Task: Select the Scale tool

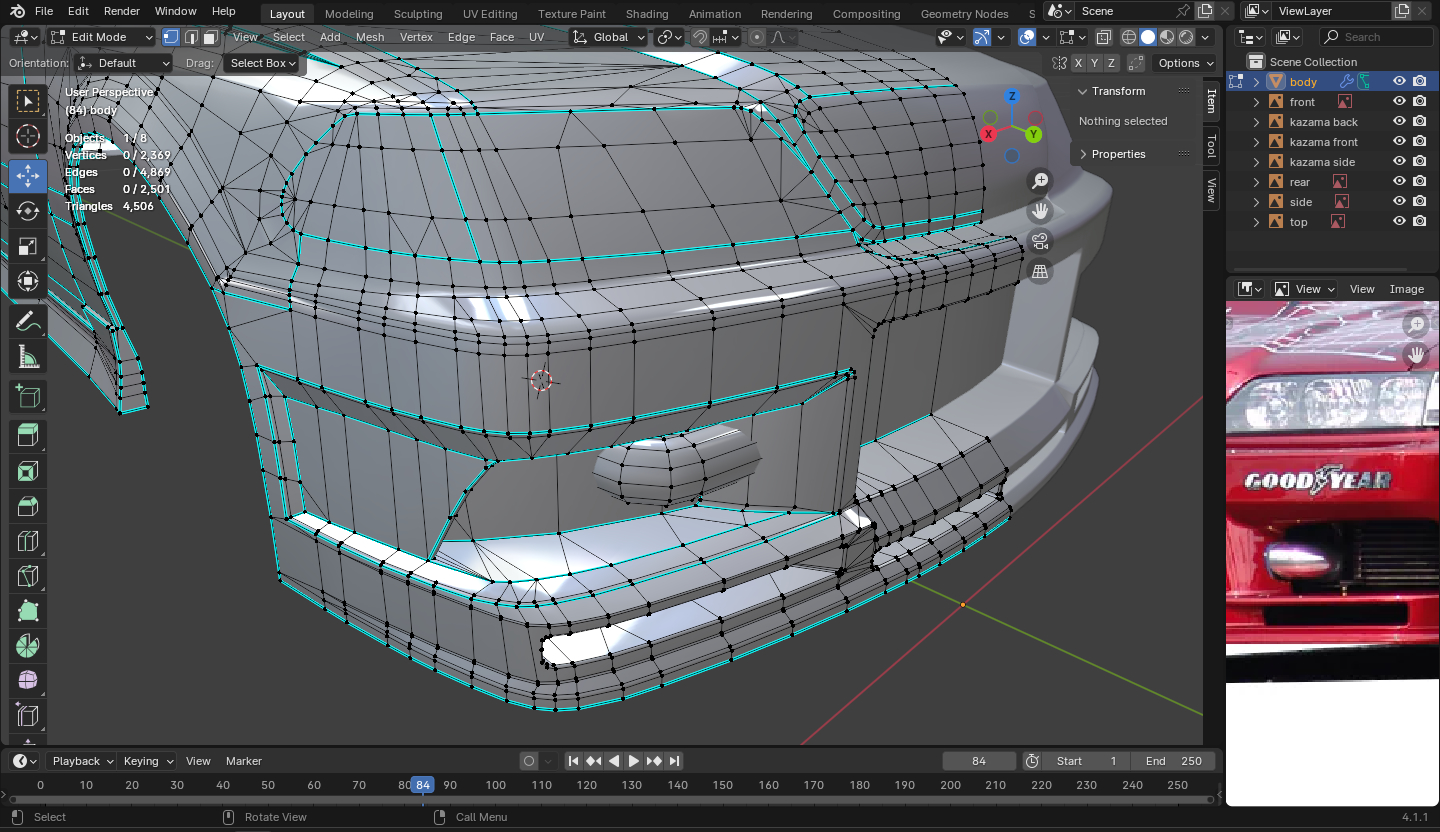Action: 28,247
